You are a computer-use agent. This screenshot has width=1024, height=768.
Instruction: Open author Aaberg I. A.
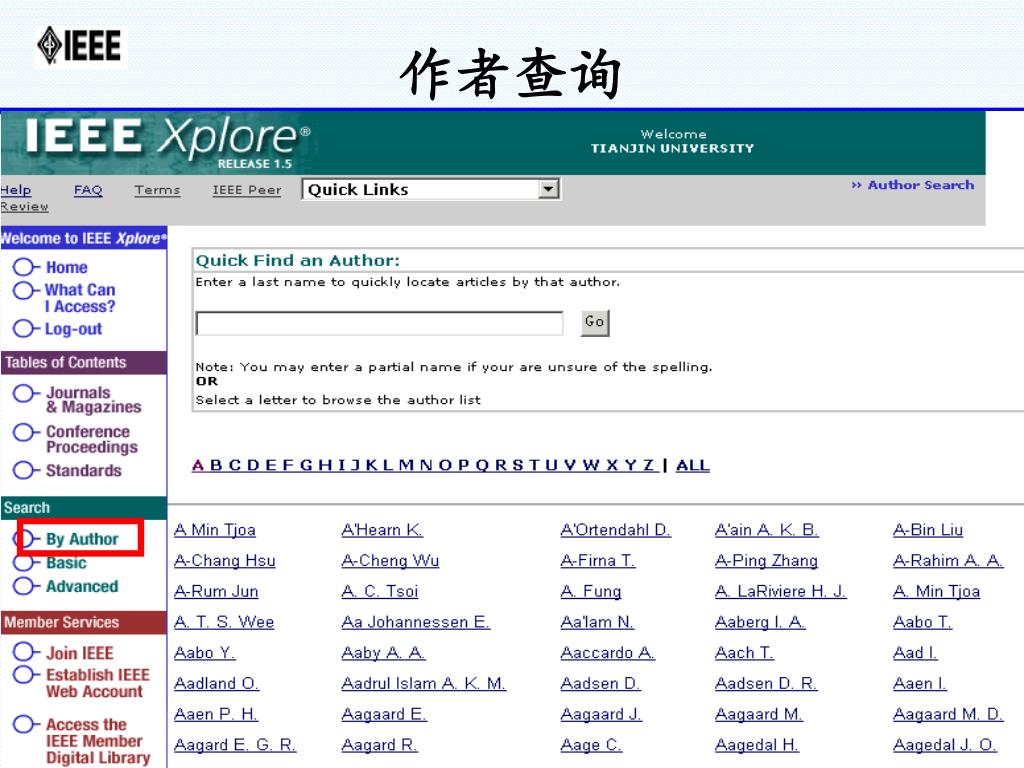[760, 622]
